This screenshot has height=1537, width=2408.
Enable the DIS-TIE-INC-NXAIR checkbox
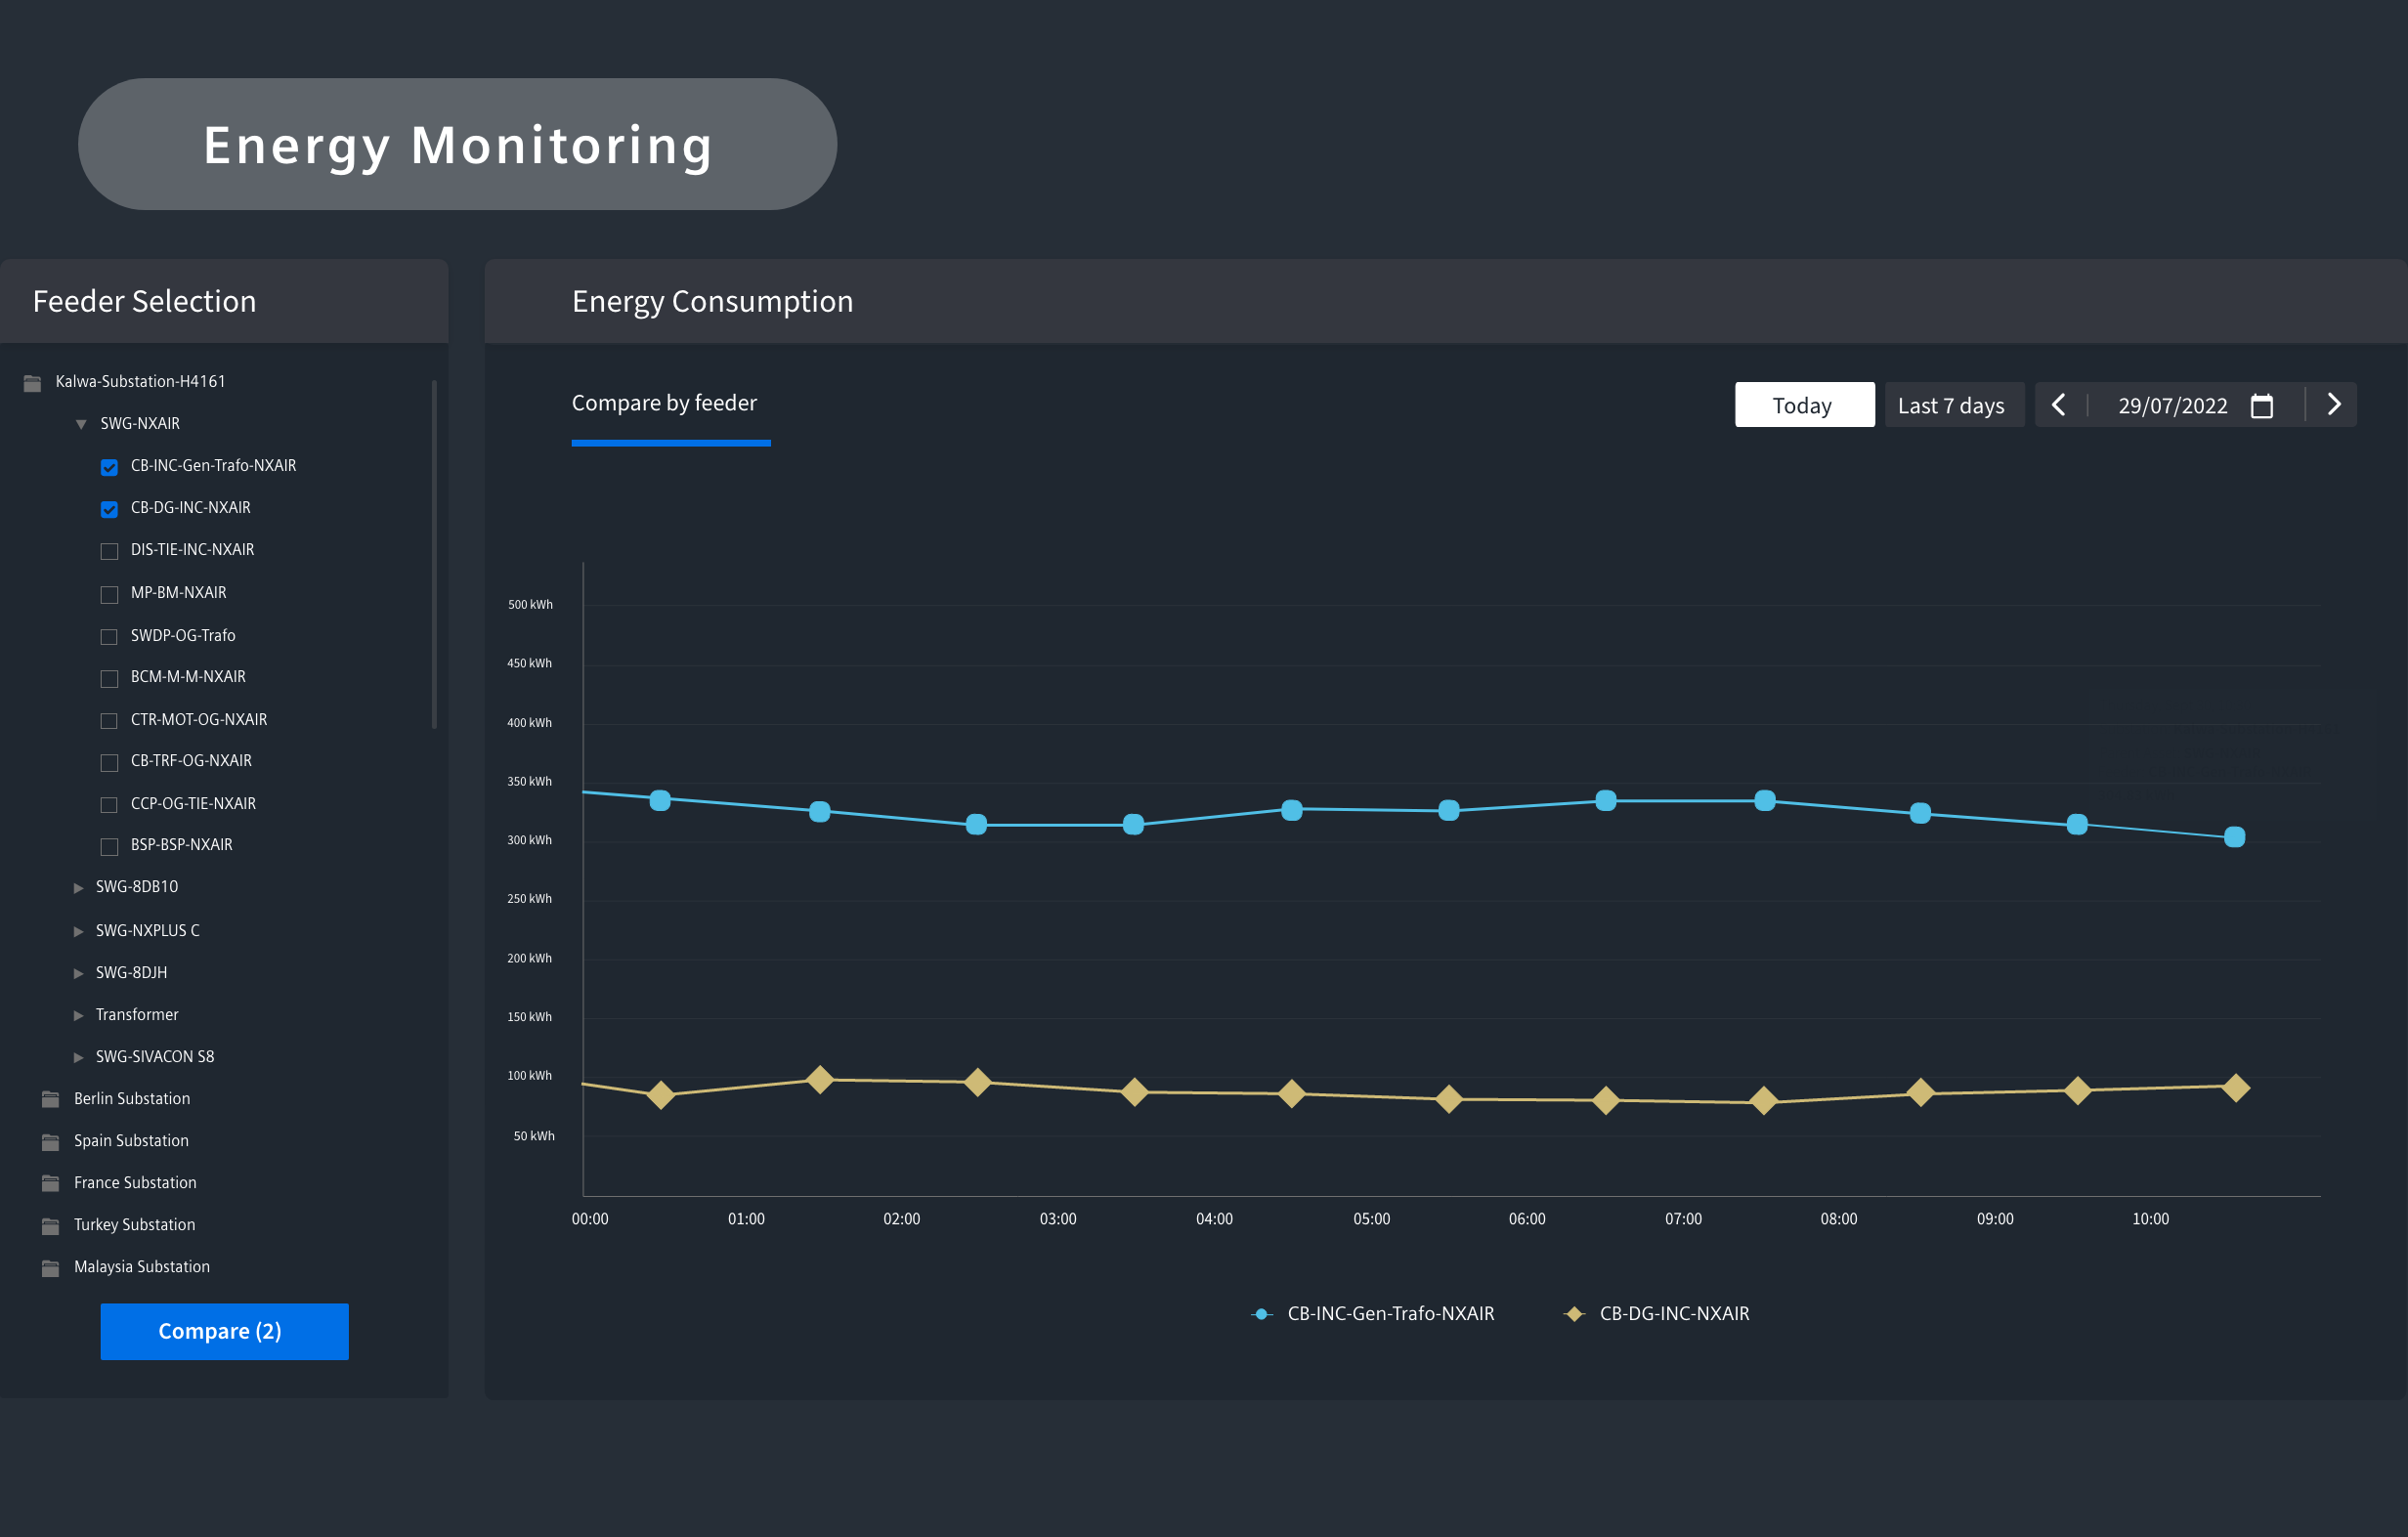tap(109, 551)
